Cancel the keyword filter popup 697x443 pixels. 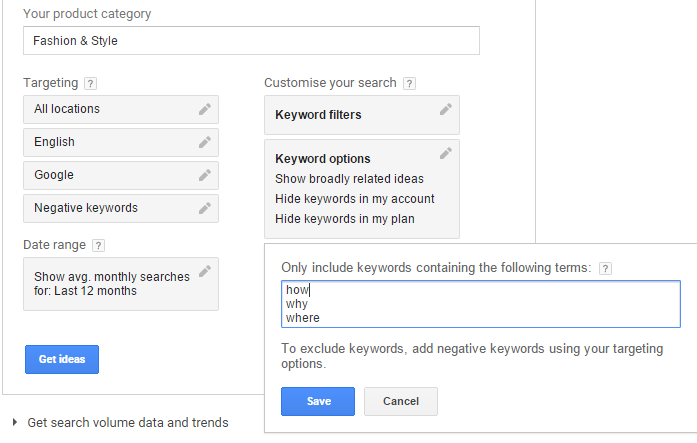[401, 401]
